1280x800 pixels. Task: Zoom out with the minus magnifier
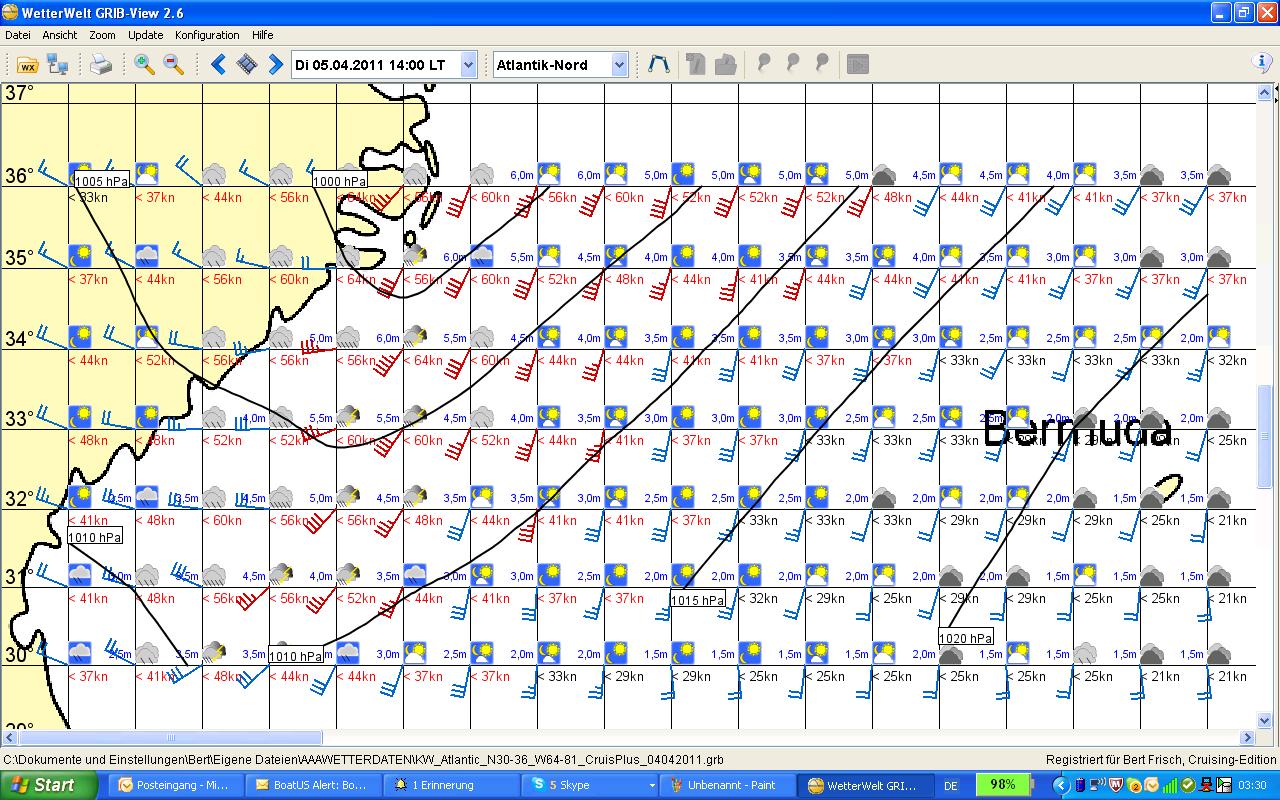(x=174, y=65)
